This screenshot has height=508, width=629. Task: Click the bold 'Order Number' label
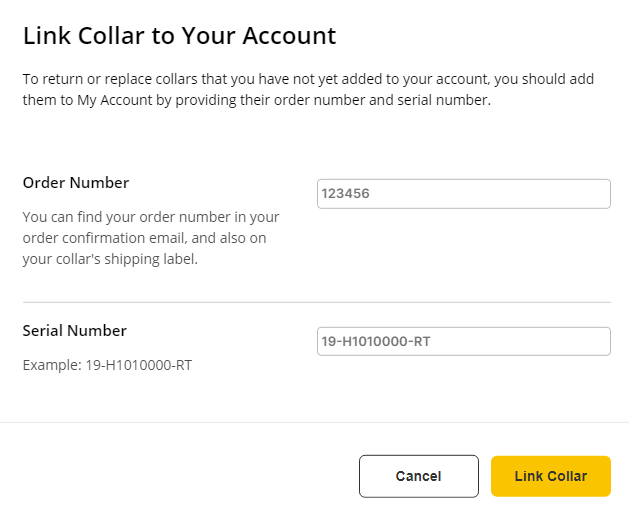pos(76,183)
